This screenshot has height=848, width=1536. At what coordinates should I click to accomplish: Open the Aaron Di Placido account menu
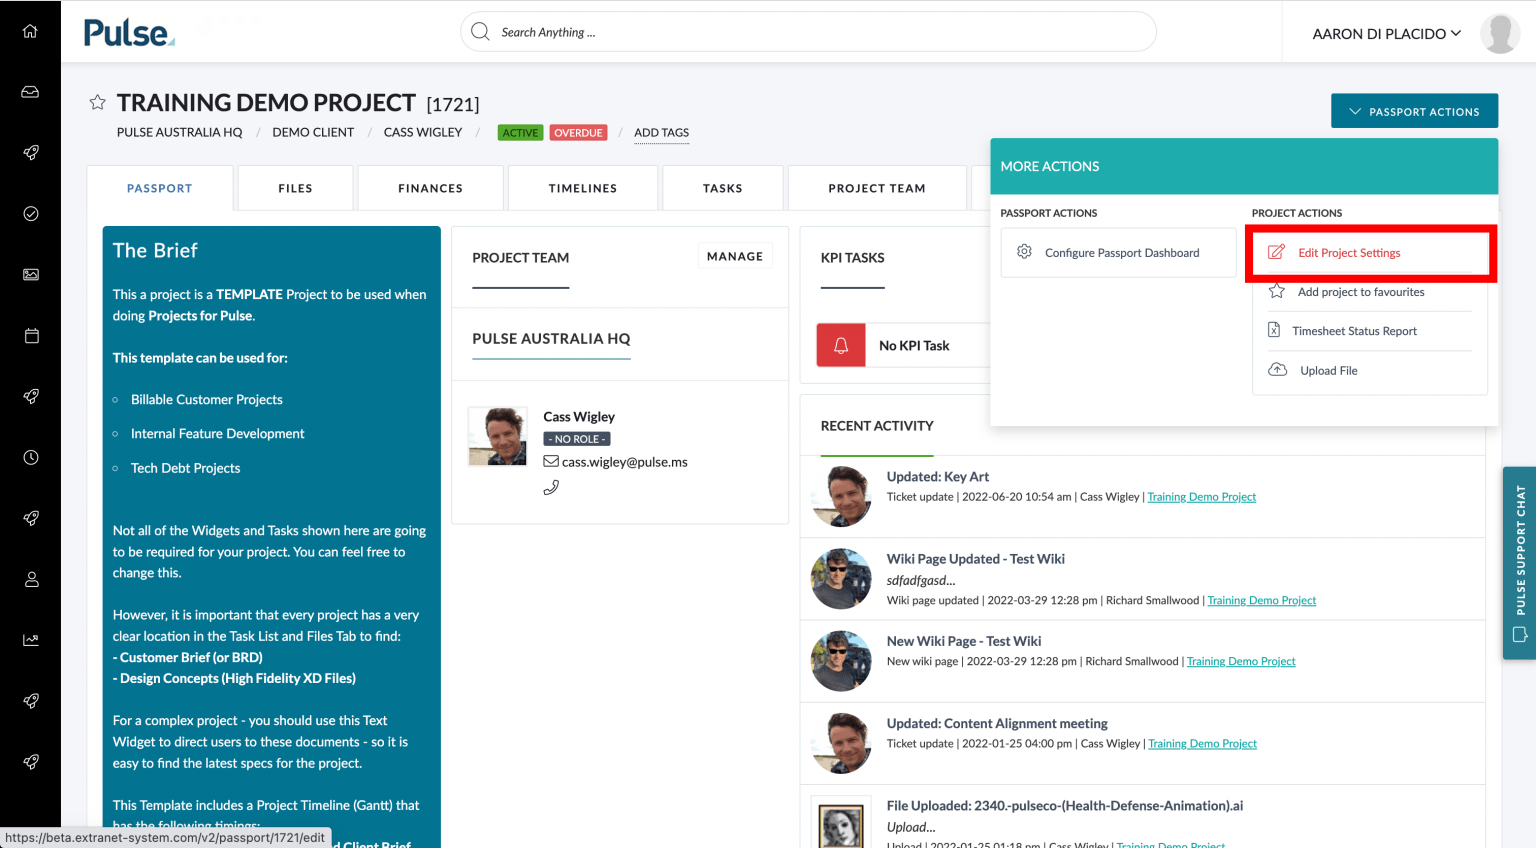click(x=1387, y=32)
